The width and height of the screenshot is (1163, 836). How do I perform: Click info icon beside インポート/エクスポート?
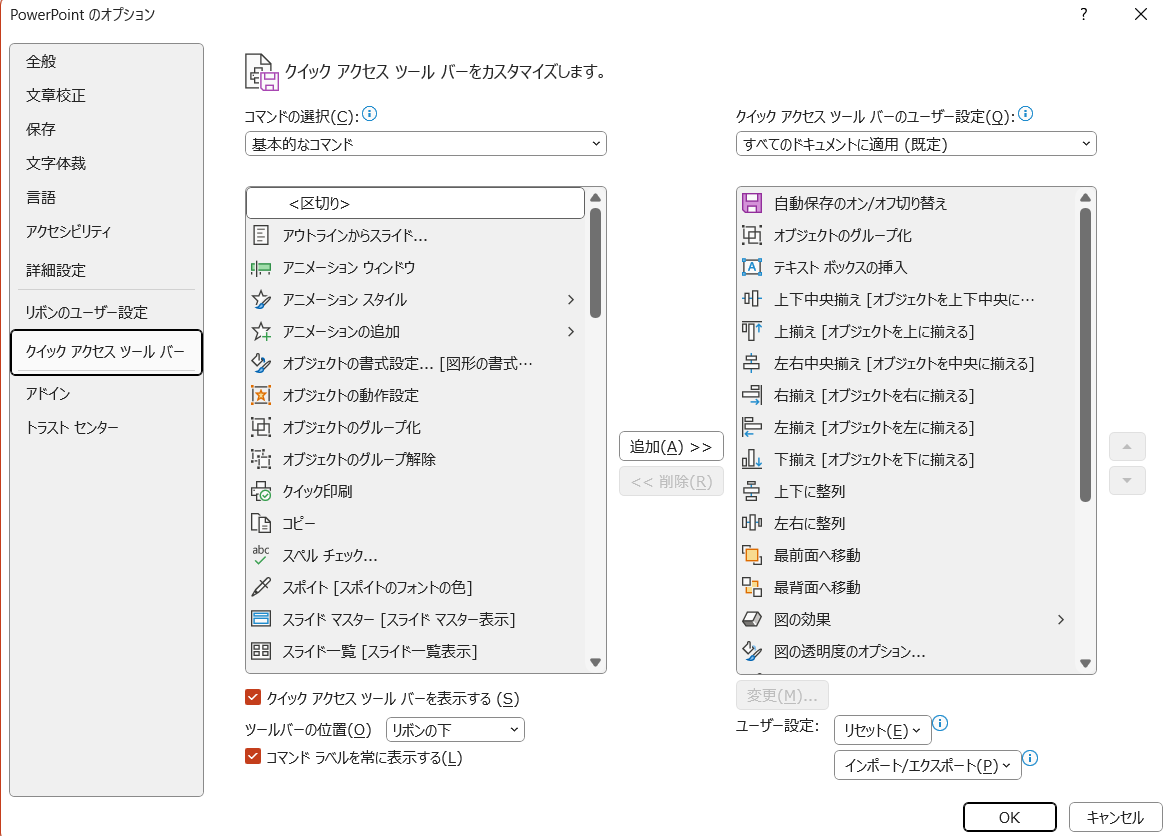(x=1029, y=758)
